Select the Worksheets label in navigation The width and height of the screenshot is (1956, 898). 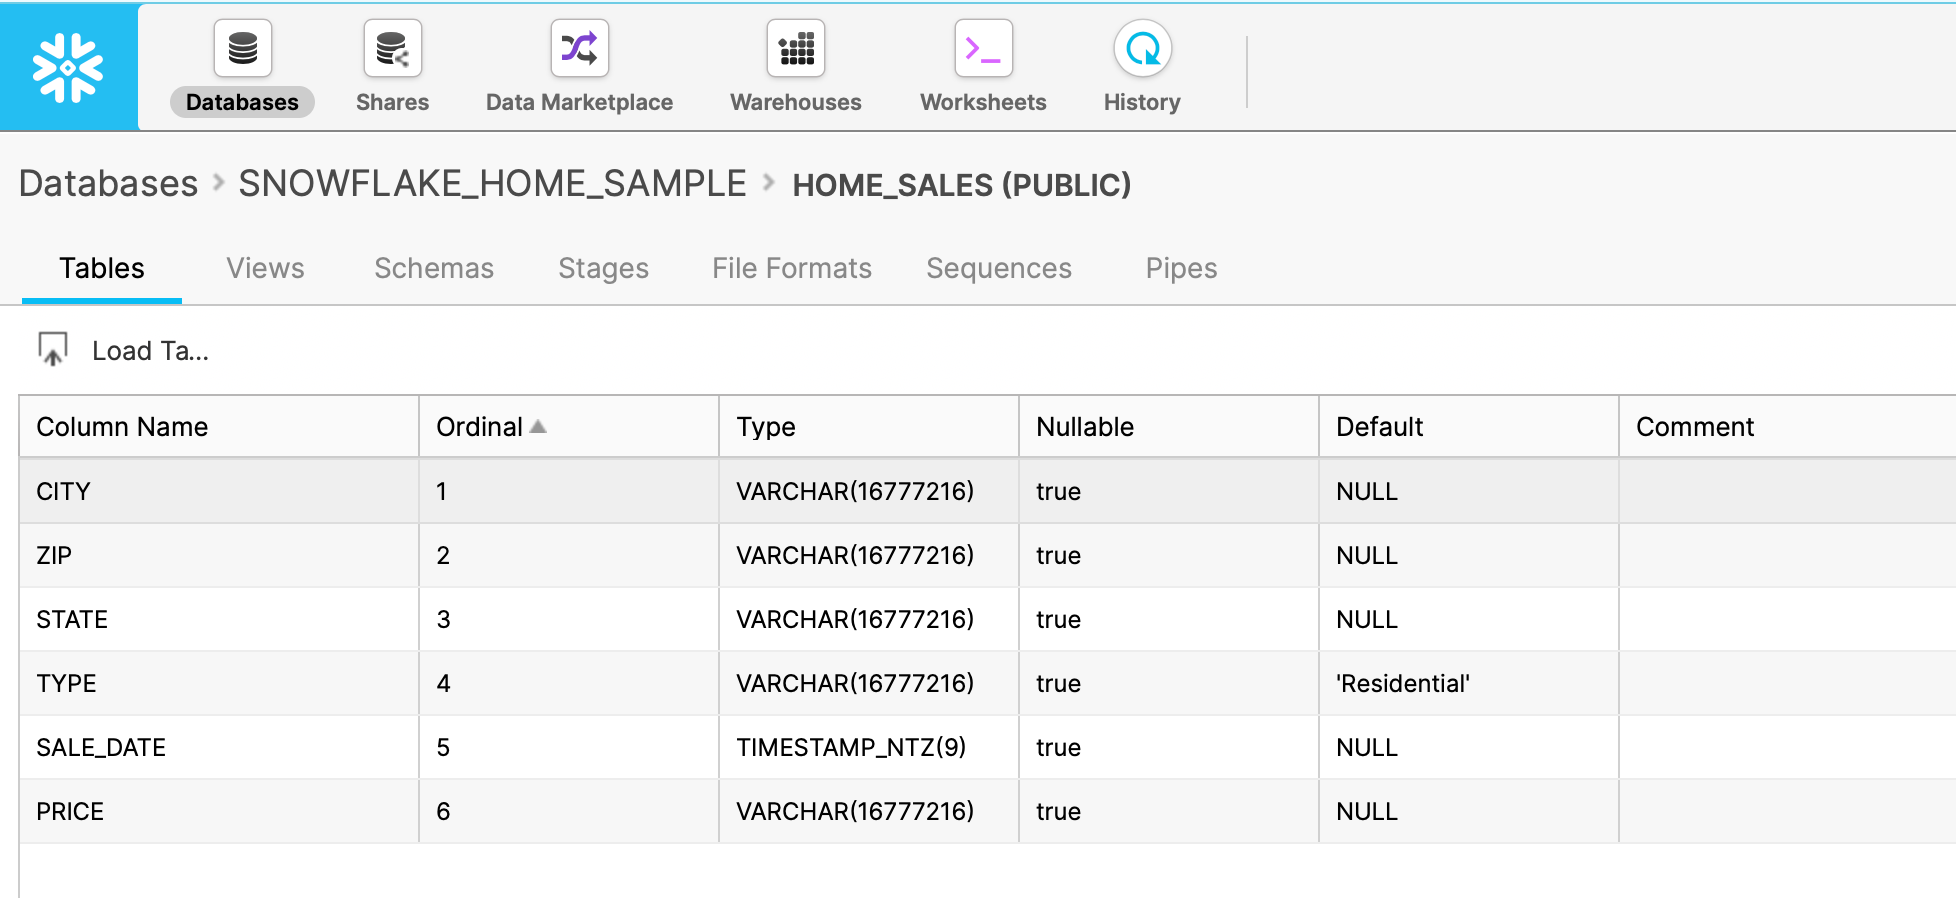[983, 102]
